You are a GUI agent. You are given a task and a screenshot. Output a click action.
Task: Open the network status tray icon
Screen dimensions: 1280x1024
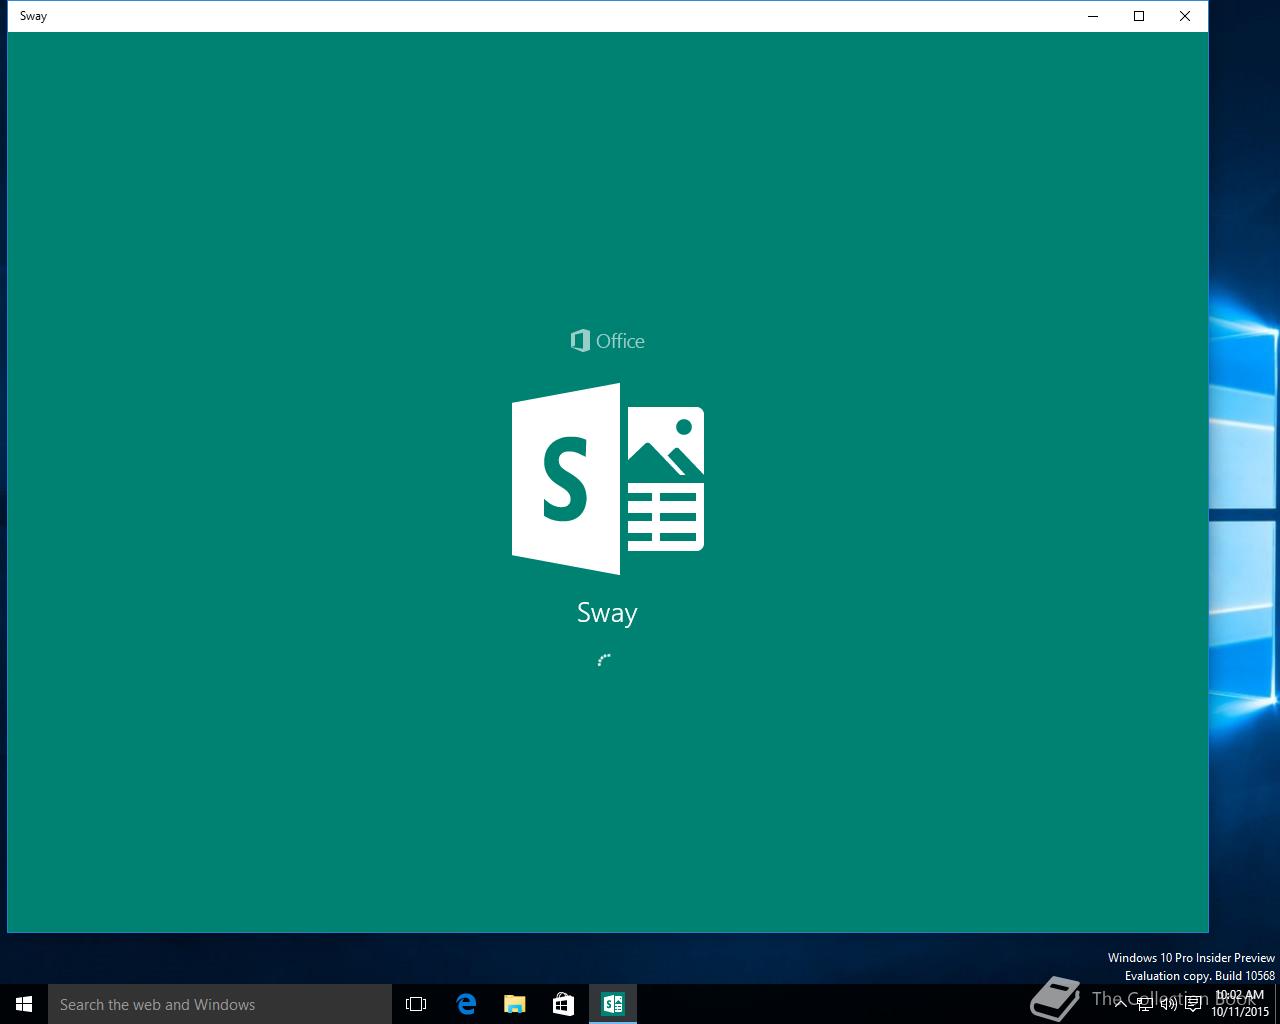[x=1145, y=1004]
